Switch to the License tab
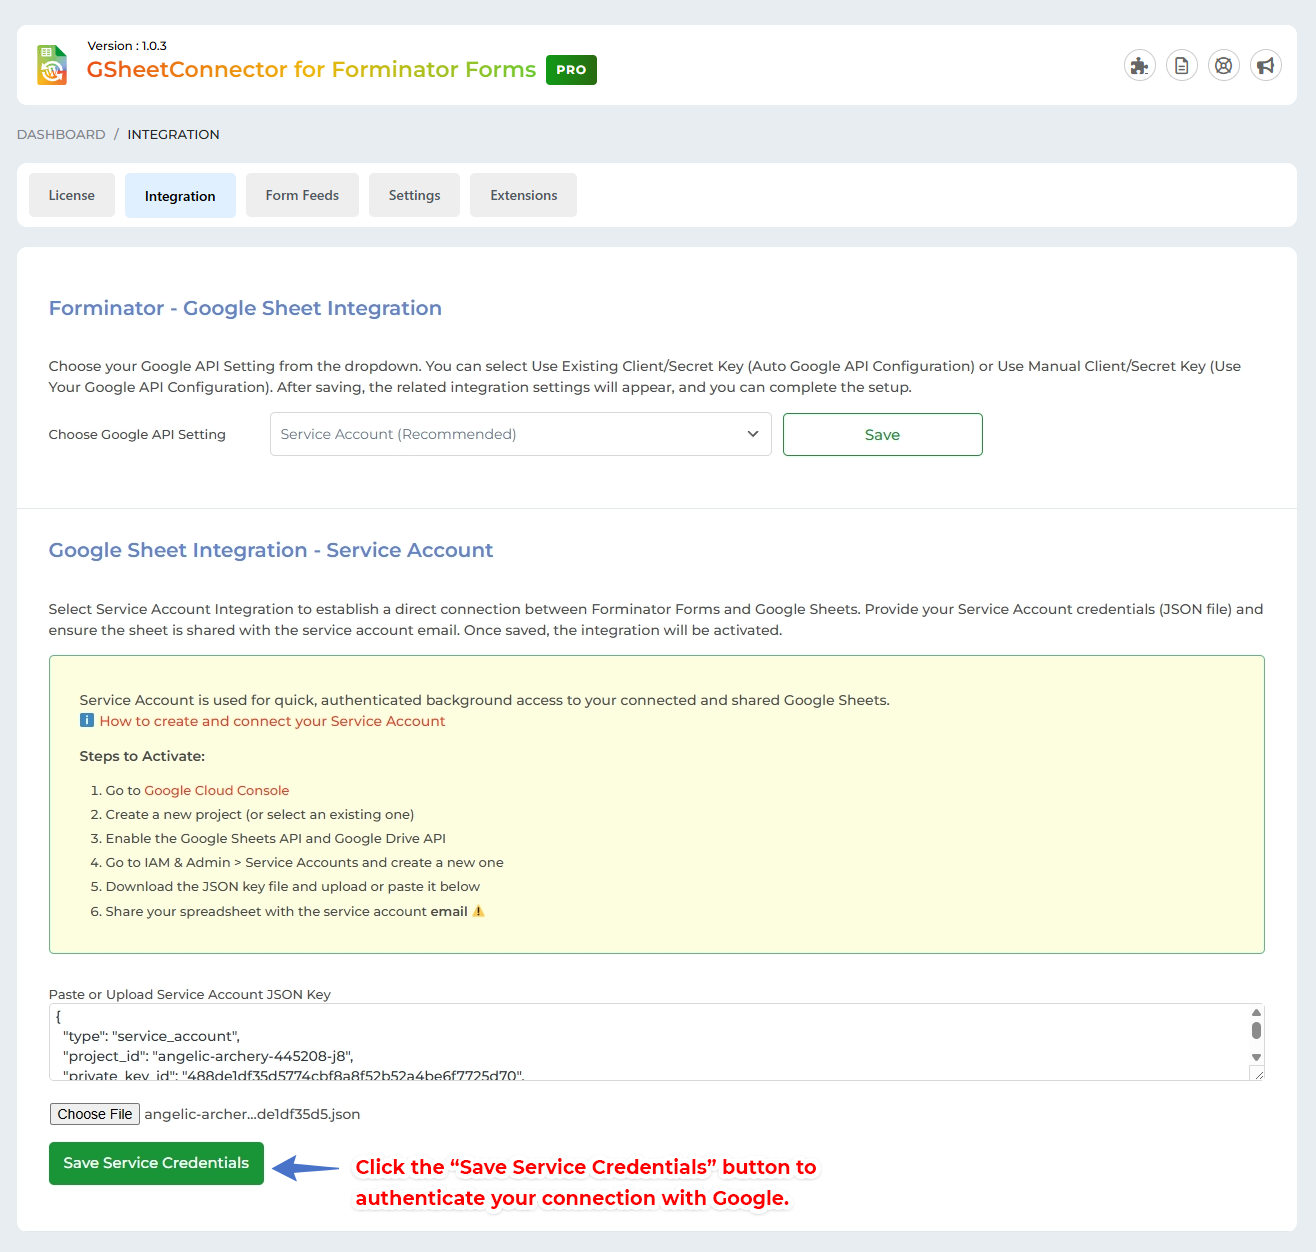1316x1252 pixels. [71, 195]
